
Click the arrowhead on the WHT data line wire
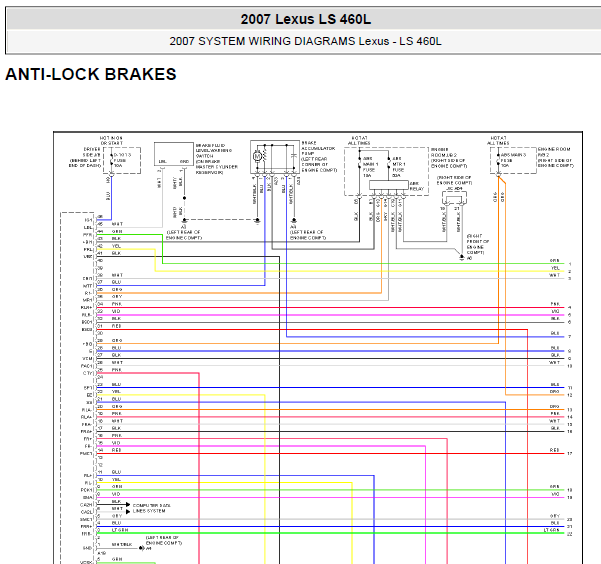point(128,512)
